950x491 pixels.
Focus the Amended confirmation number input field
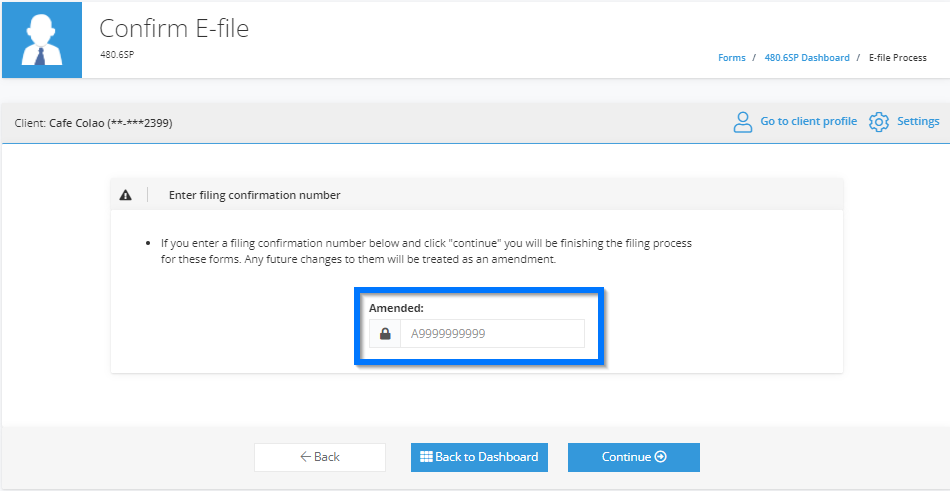(x=492, y=333)
